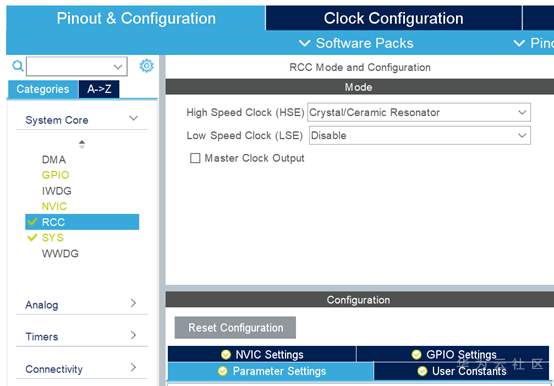Image resolution: width=554 pixels, height=386 pixels.
Task: Select IWDG in System Core list
Action: click(x=57, y=191)
